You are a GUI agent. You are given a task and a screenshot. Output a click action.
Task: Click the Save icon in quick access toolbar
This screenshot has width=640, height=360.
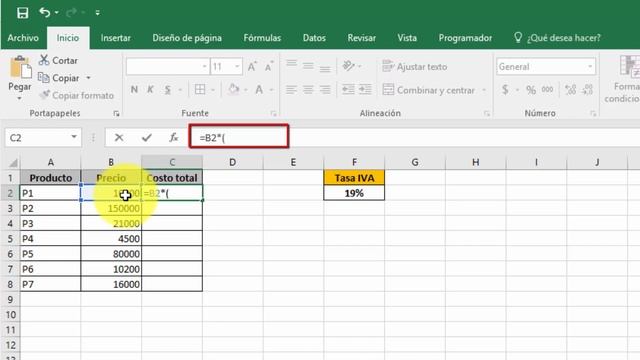point(22,13)
